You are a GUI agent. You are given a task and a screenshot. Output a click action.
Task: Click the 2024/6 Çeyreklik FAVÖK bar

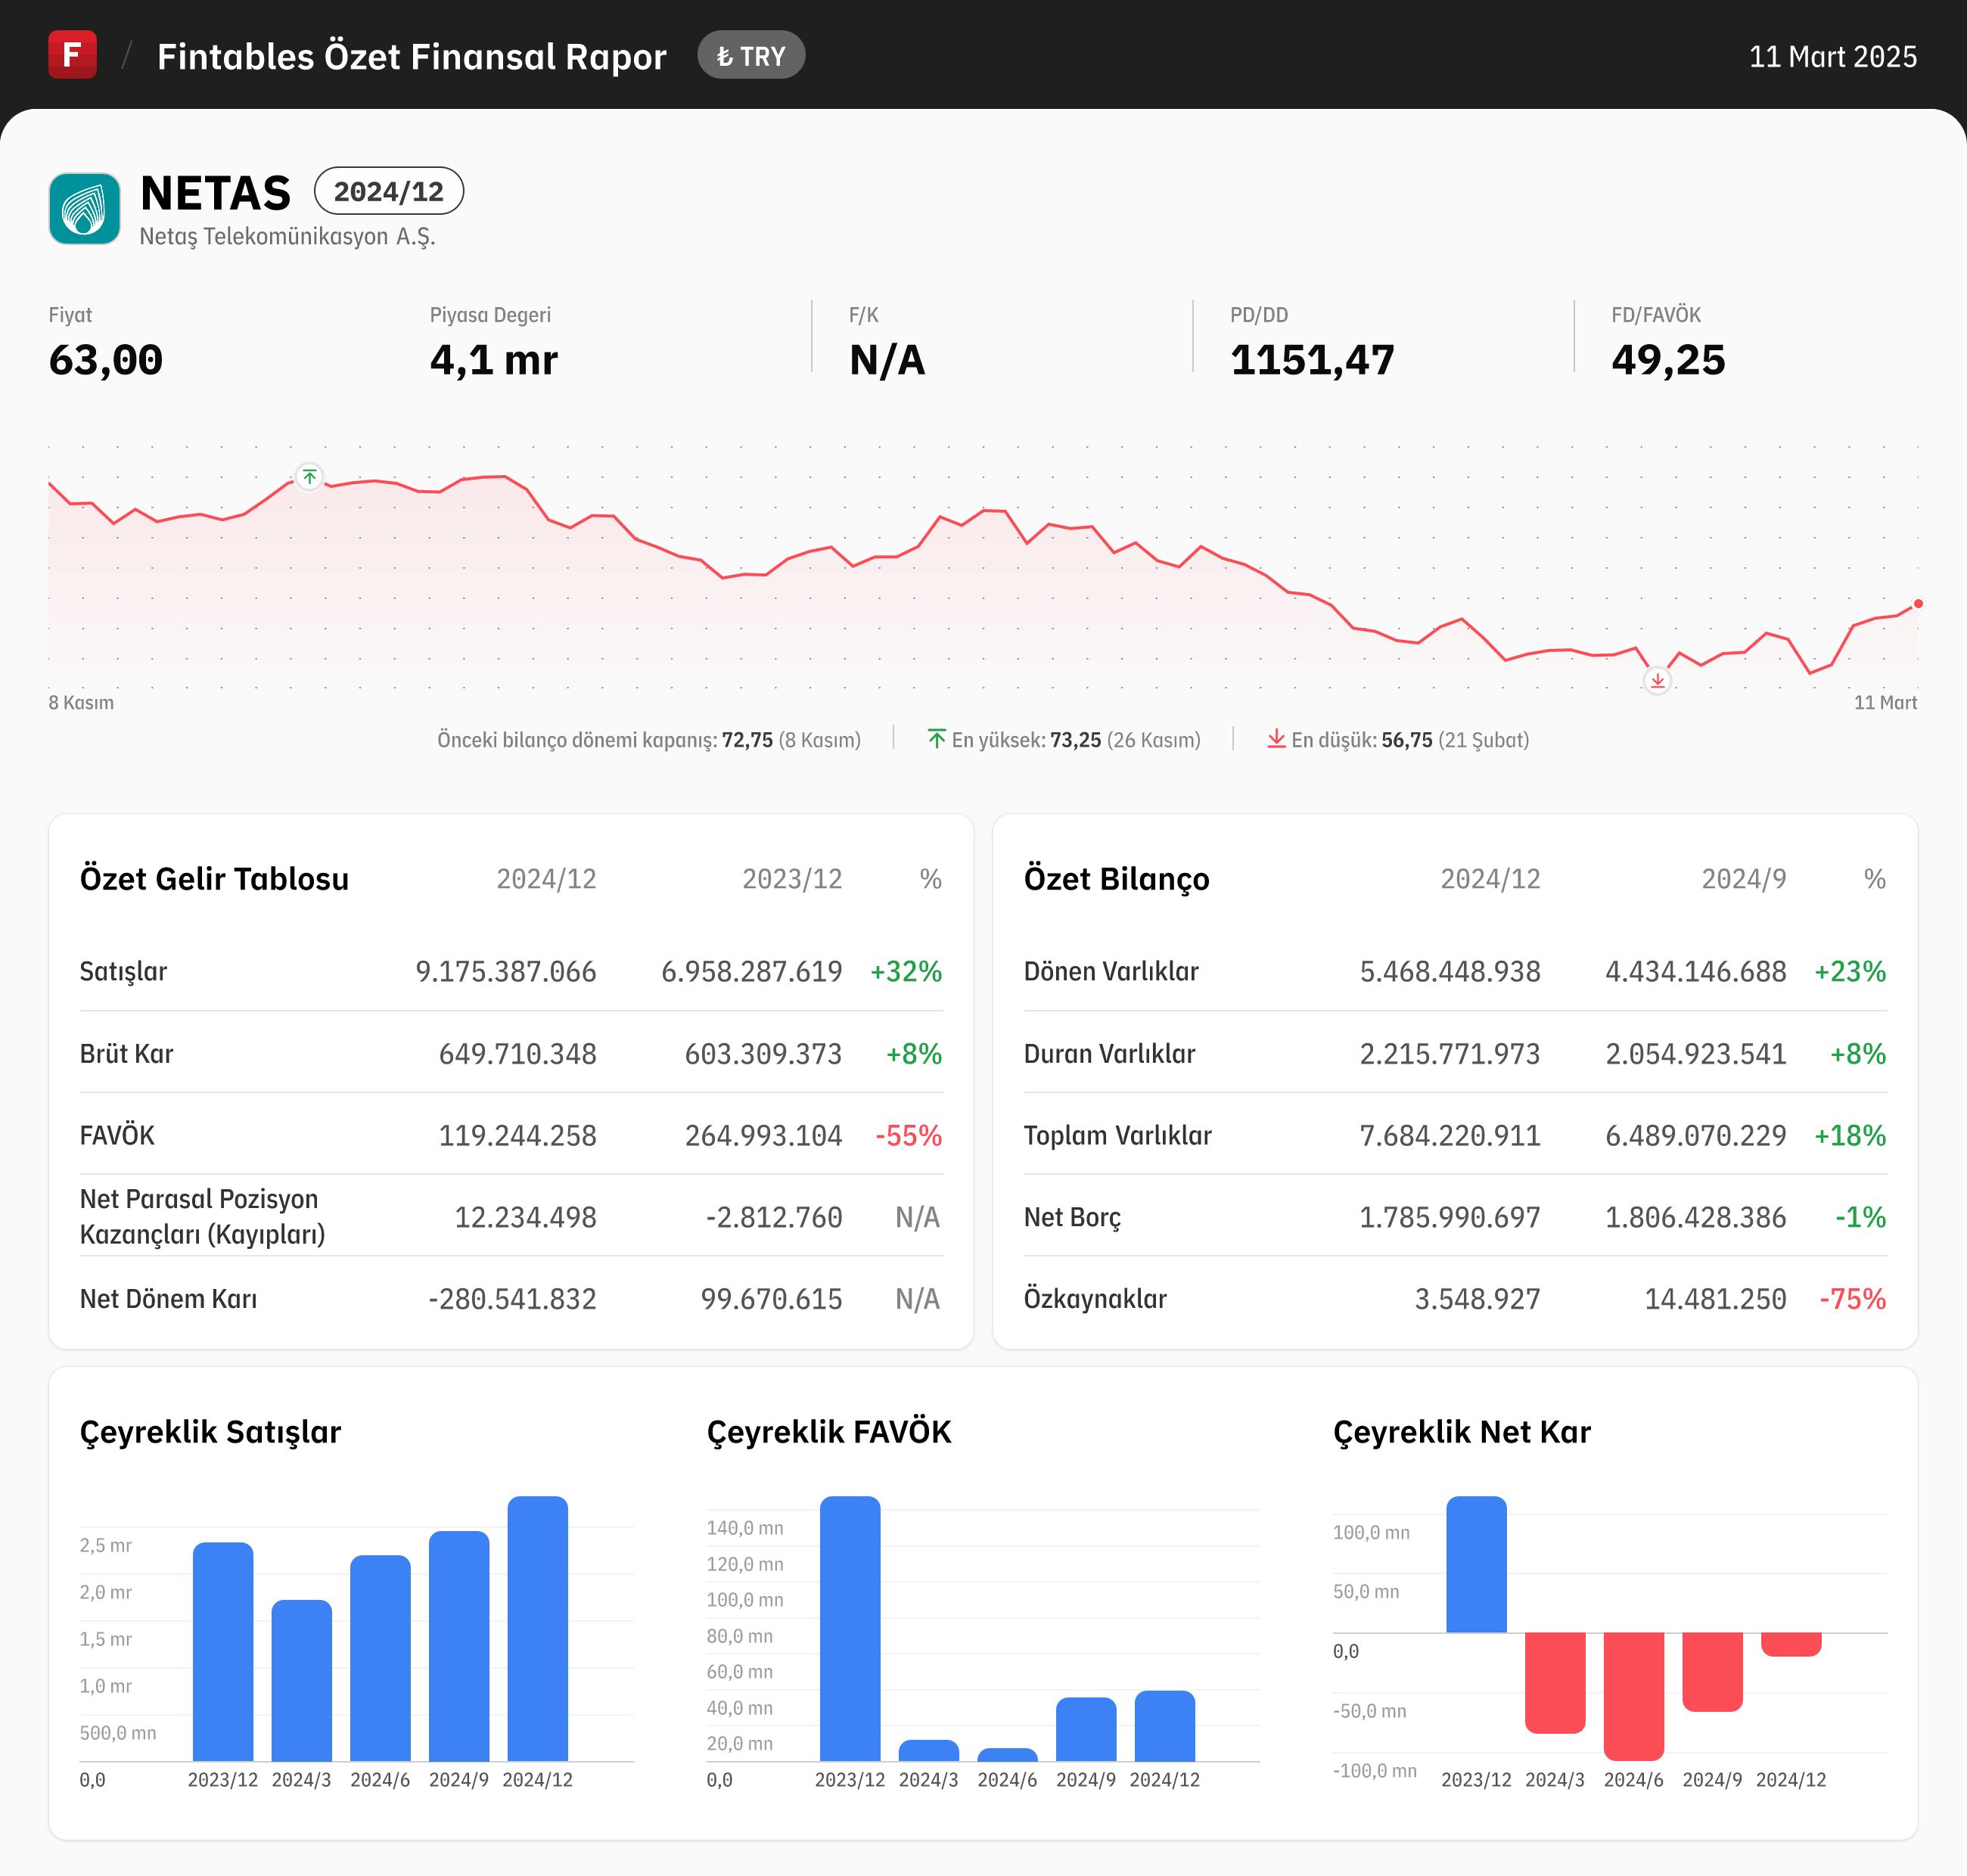tap(1008, 1755)
